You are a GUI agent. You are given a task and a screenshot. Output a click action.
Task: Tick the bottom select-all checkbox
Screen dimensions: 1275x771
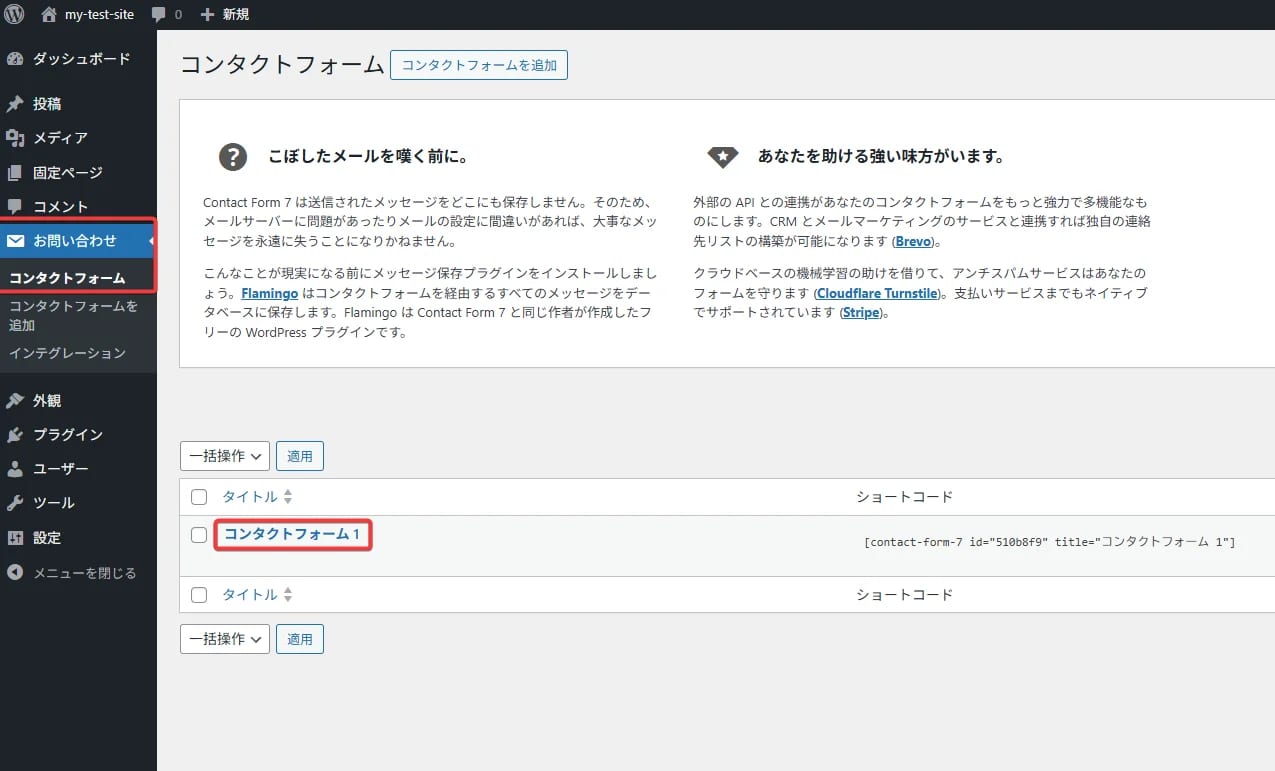point(198,594)
